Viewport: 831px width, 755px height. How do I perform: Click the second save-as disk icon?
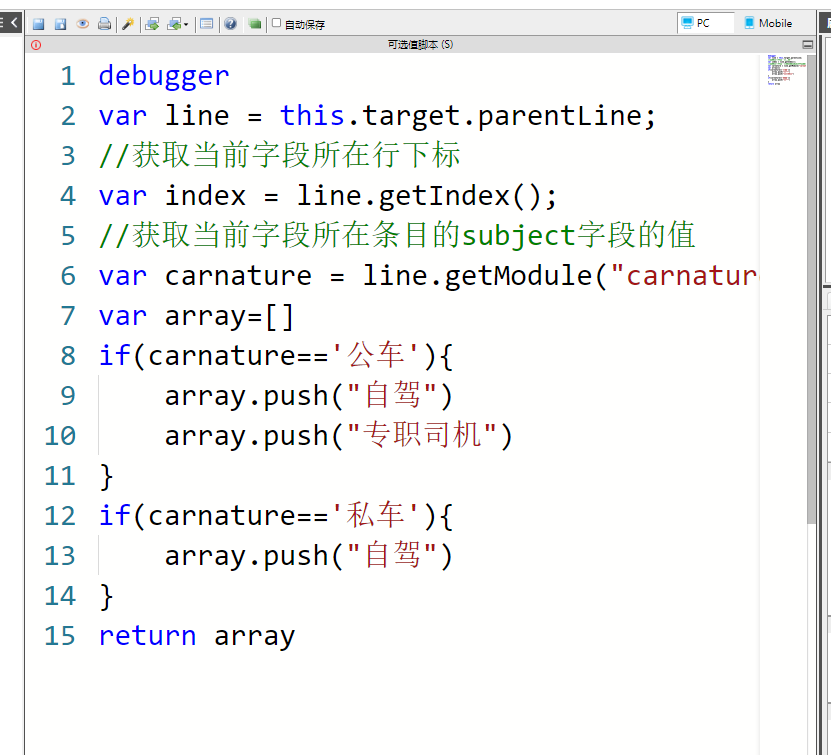pos(60,24)
